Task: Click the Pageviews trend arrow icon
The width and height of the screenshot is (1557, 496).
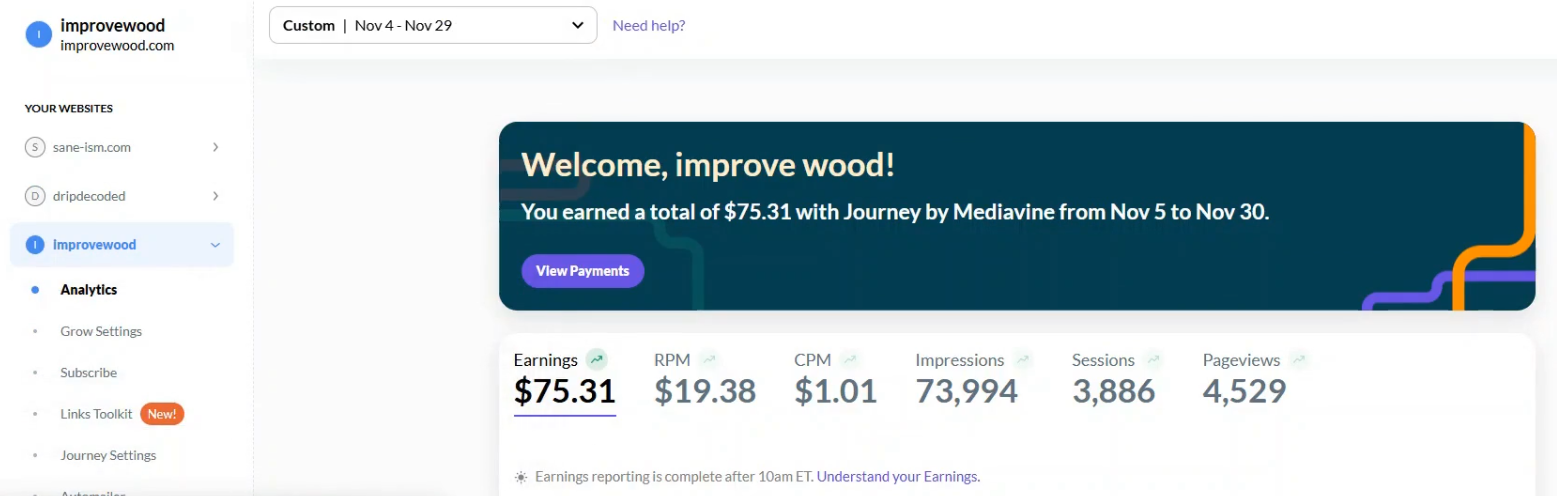Action: pos(1298,359)
